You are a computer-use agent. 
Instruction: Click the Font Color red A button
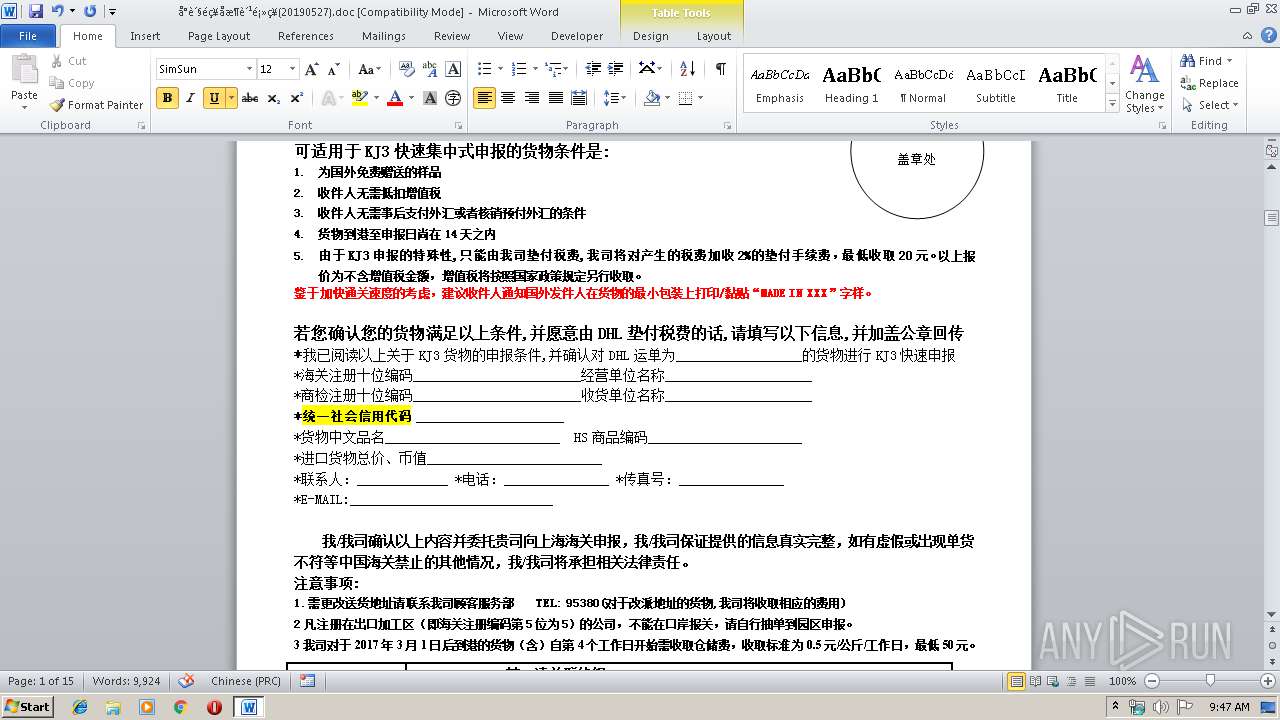pyautogui.click(x=394, y=98)
